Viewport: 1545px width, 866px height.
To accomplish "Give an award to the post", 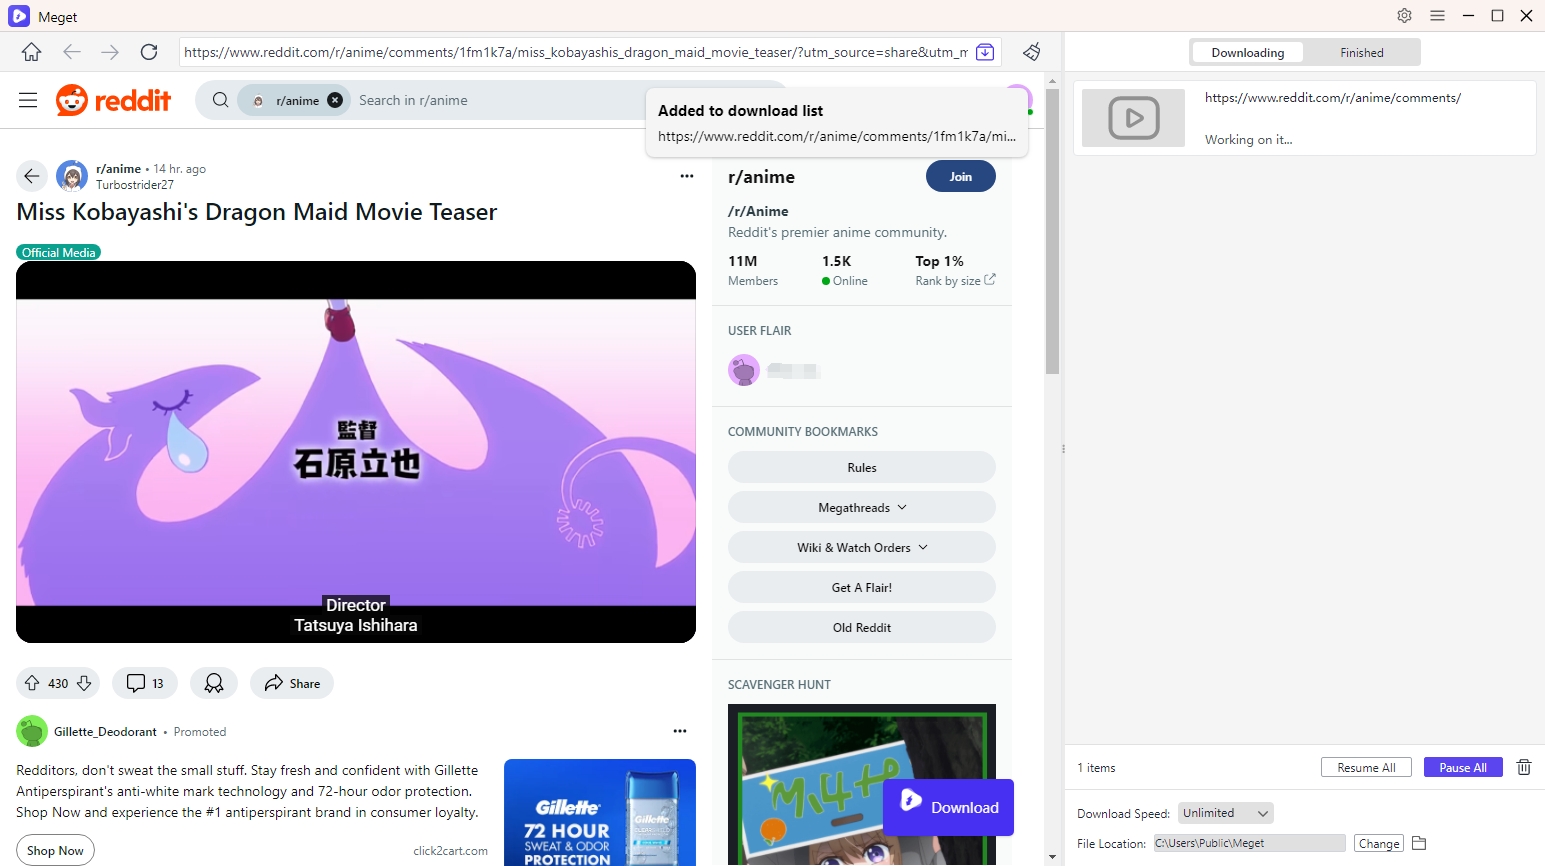I will coord(214,683).
